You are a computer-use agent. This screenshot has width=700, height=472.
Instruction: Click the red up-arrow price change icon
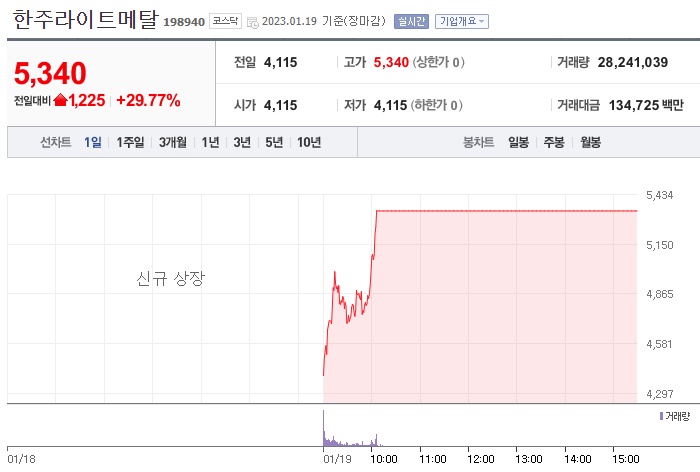[60, 100]
